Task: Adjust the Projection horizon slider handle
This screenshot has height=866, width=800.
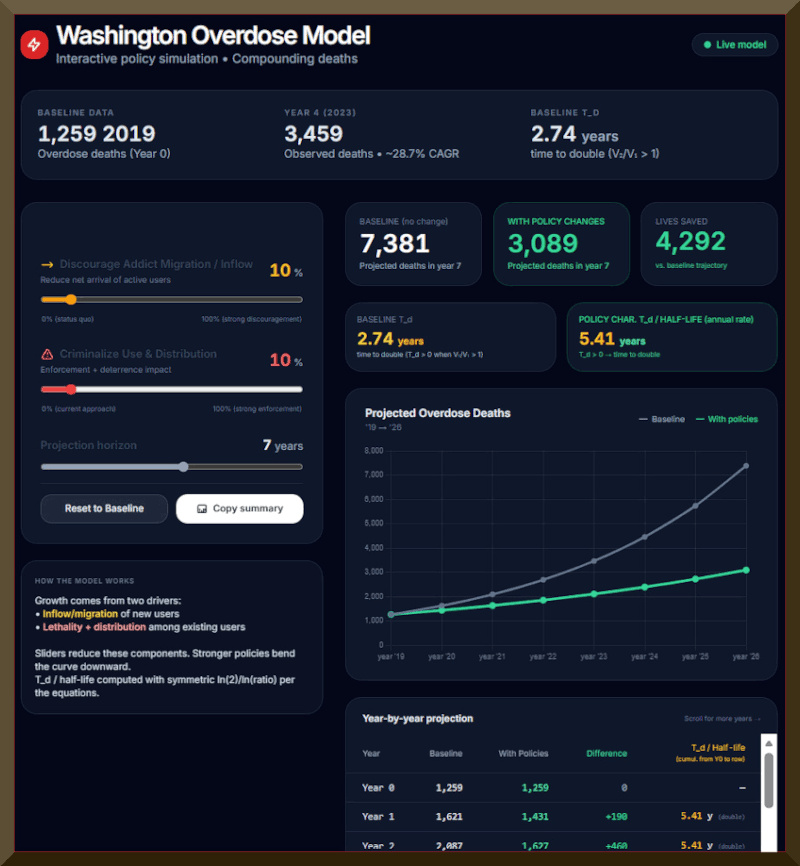Action: click(x=183, y=467)
